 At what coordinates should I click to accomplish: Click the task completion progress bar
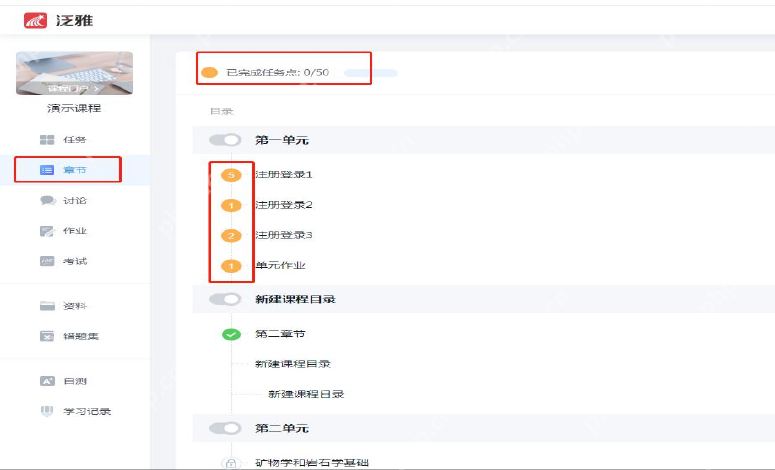click(x=371, y=73)
